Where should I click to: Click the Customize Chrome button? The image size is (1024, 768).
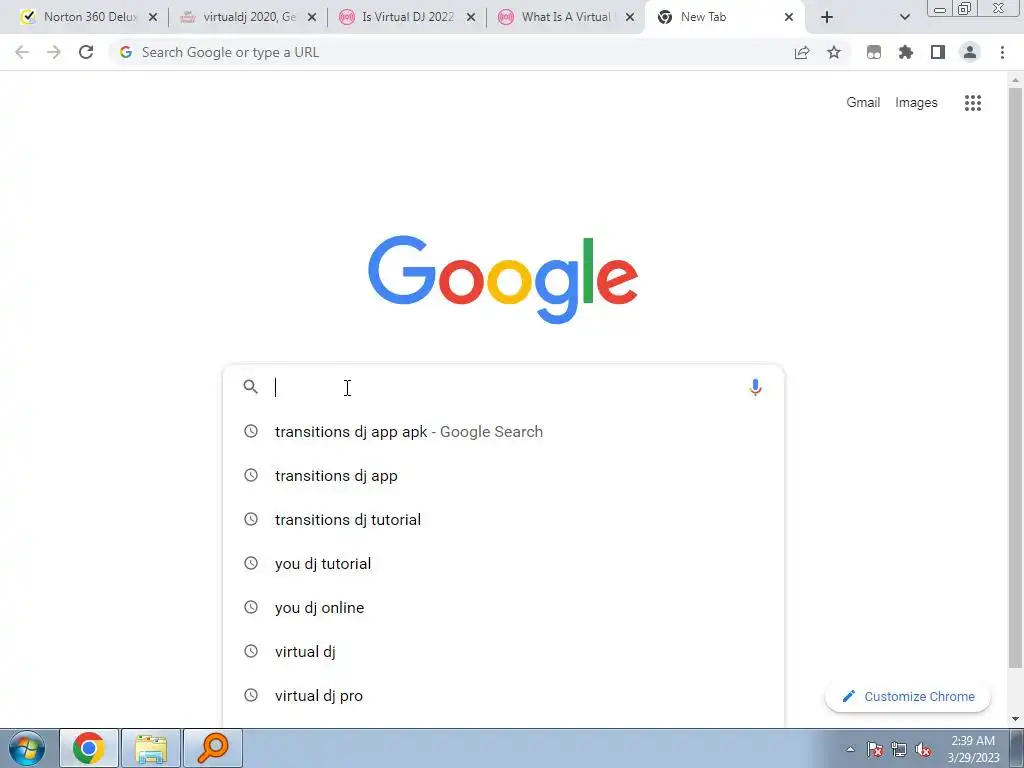[908, 696]
